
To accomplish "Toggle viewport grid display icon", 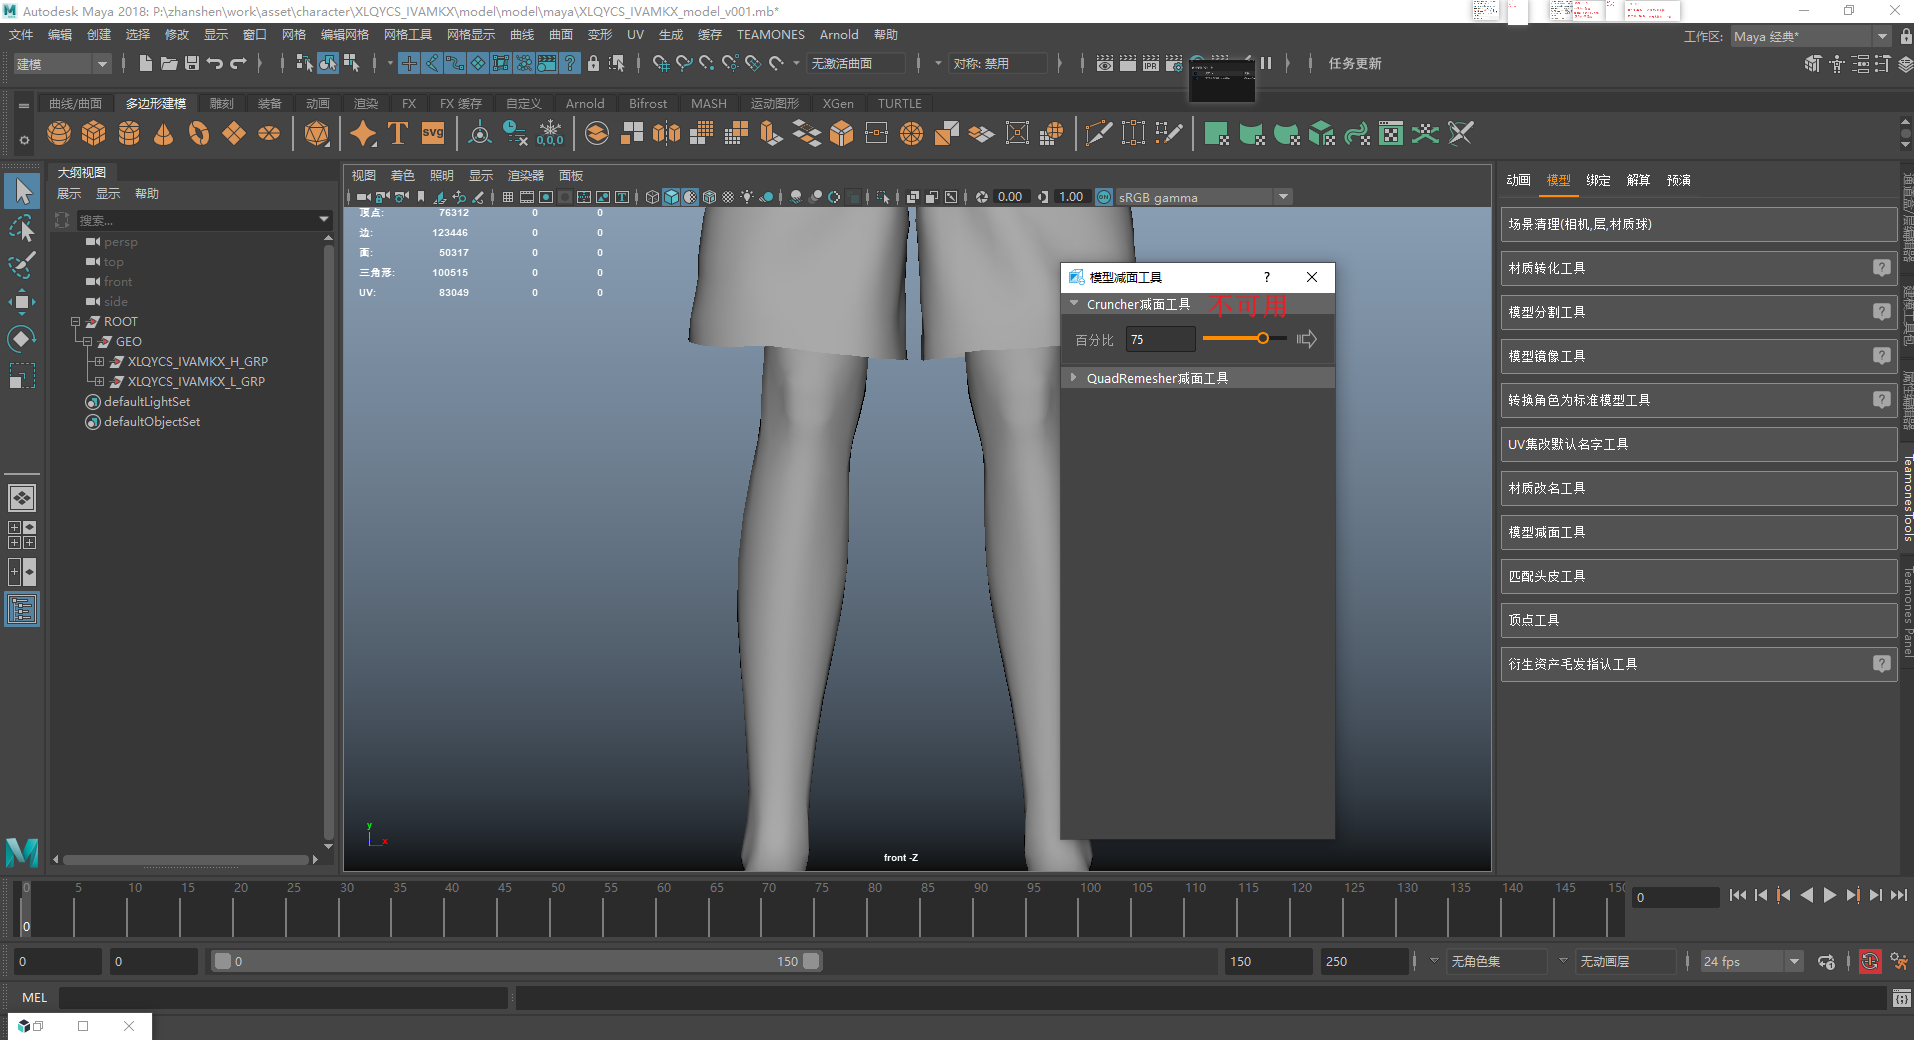I will point(508,197).
